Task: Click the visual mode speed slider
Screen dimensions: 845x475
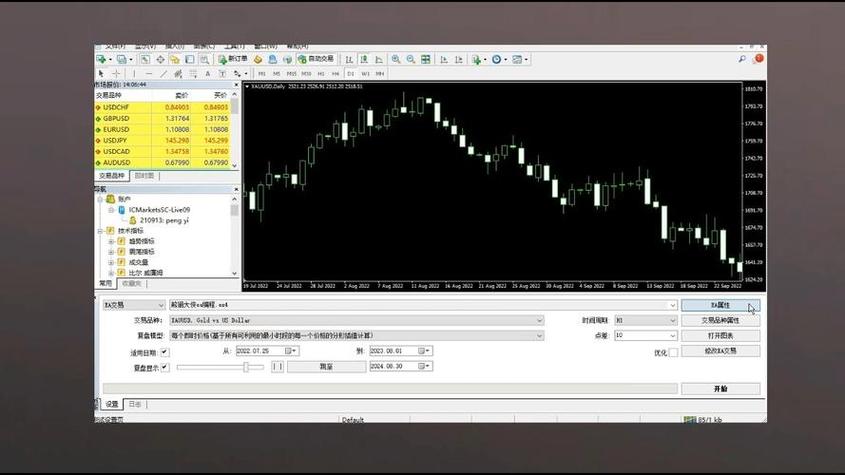Action: point(245,367)
